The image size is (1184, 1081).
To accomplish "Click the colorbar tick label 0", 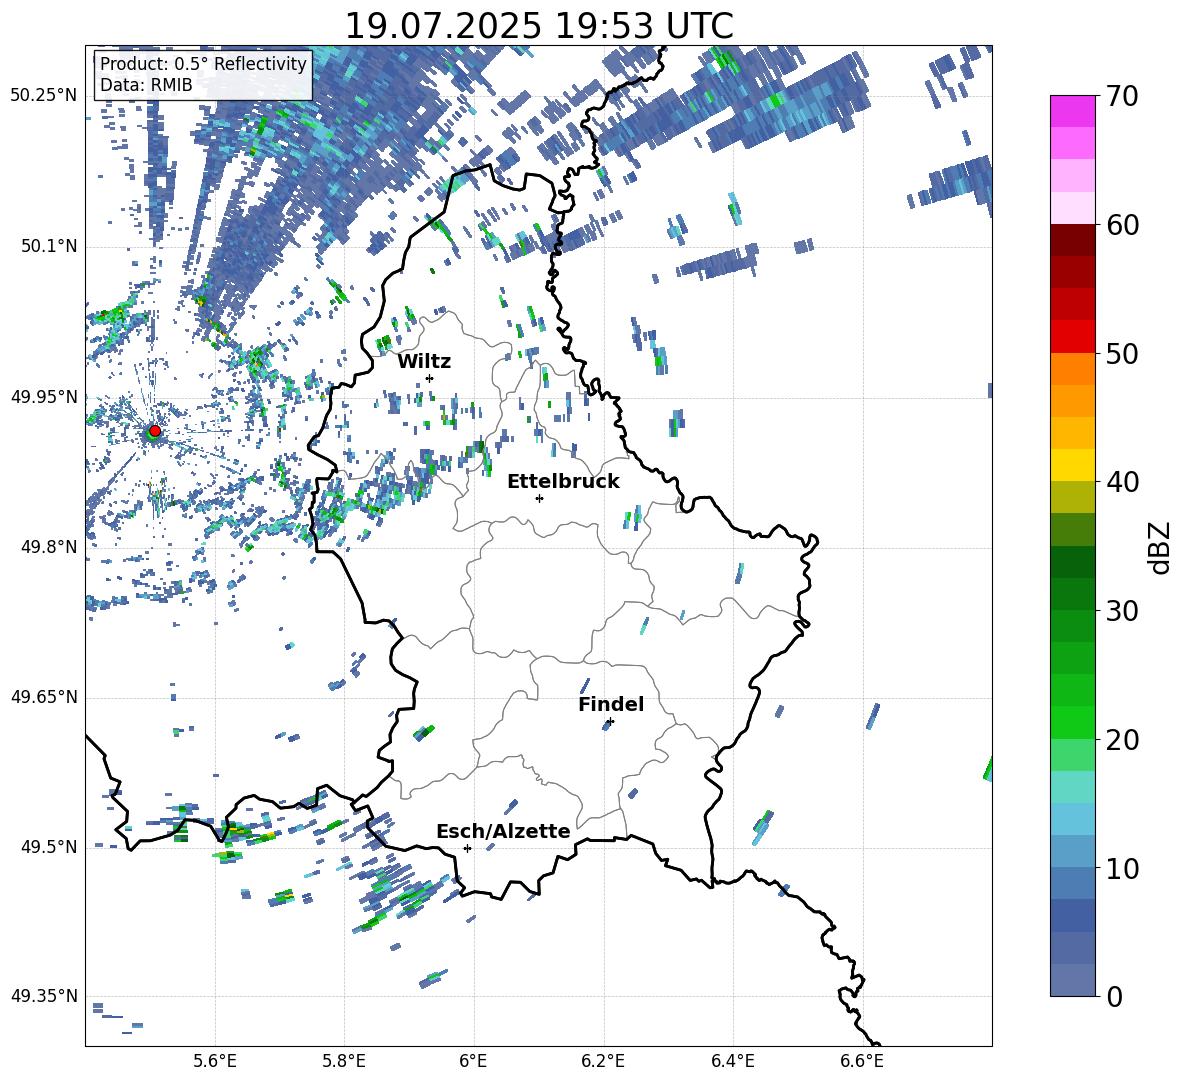I will [x=1114, y=996].
